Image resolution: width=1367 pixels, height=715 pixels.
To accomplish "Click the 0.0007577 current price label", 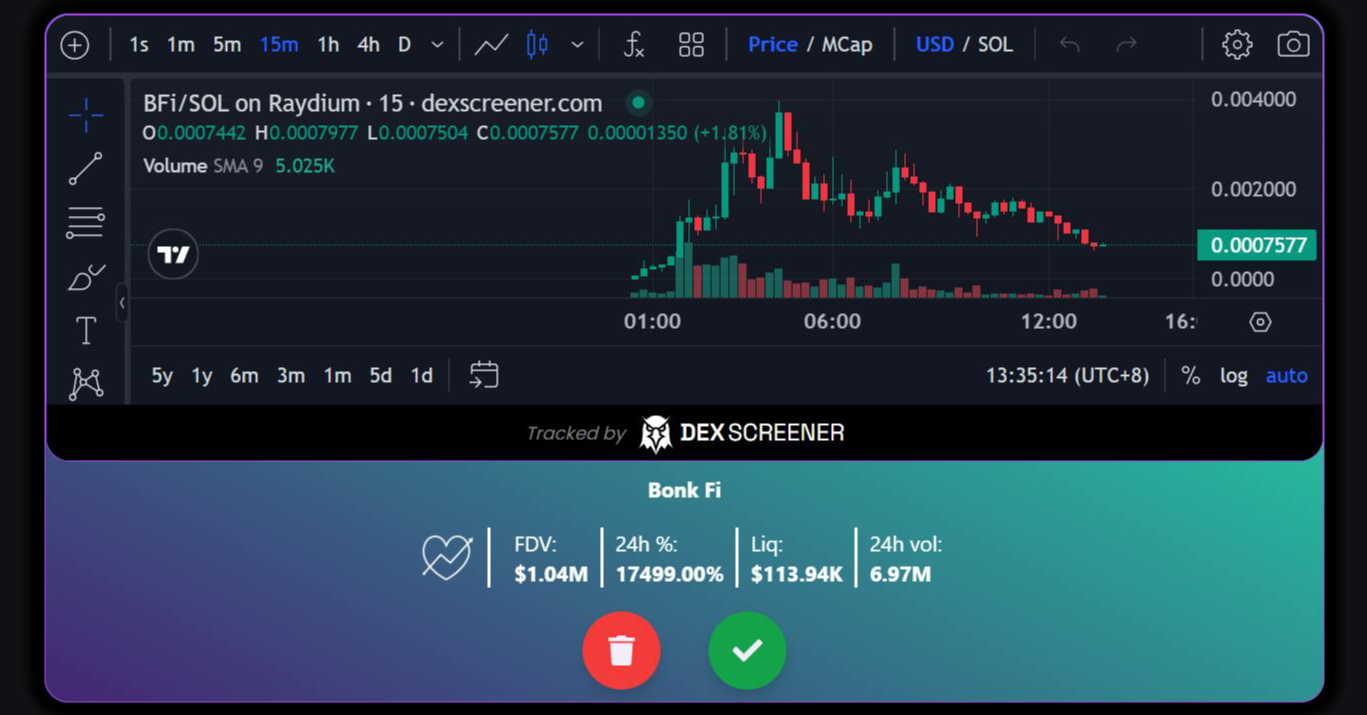I will pyautogui.click(x=1257, y=245).
